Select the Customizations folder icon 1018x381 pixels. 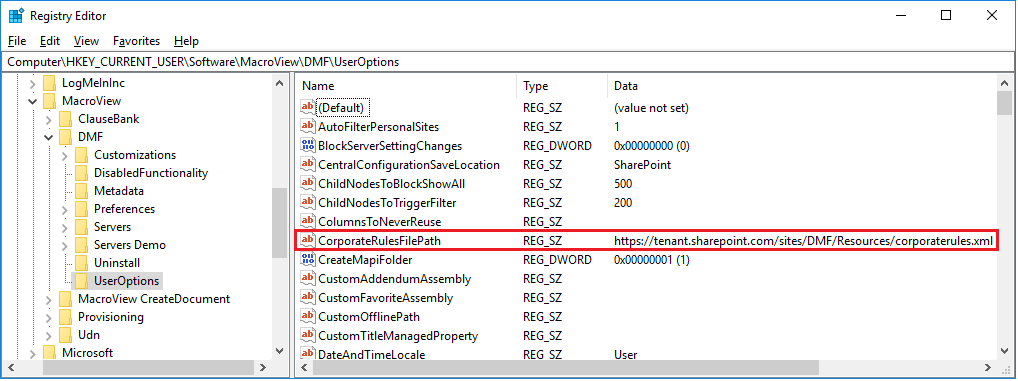82,155
